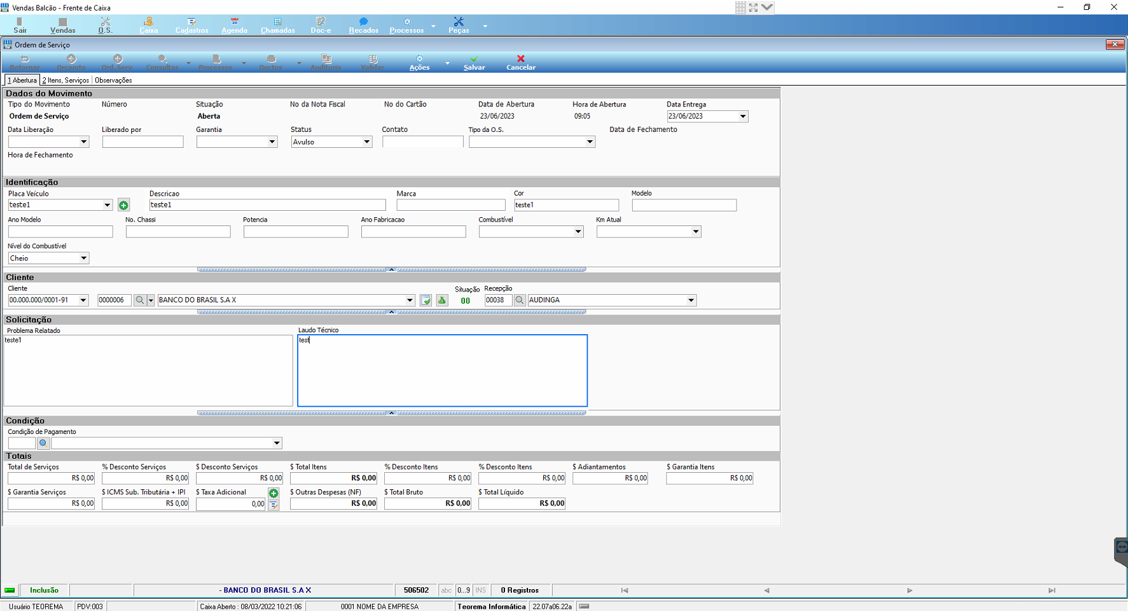
Task: Click the client edit note icon
Action: click(426, 300)
